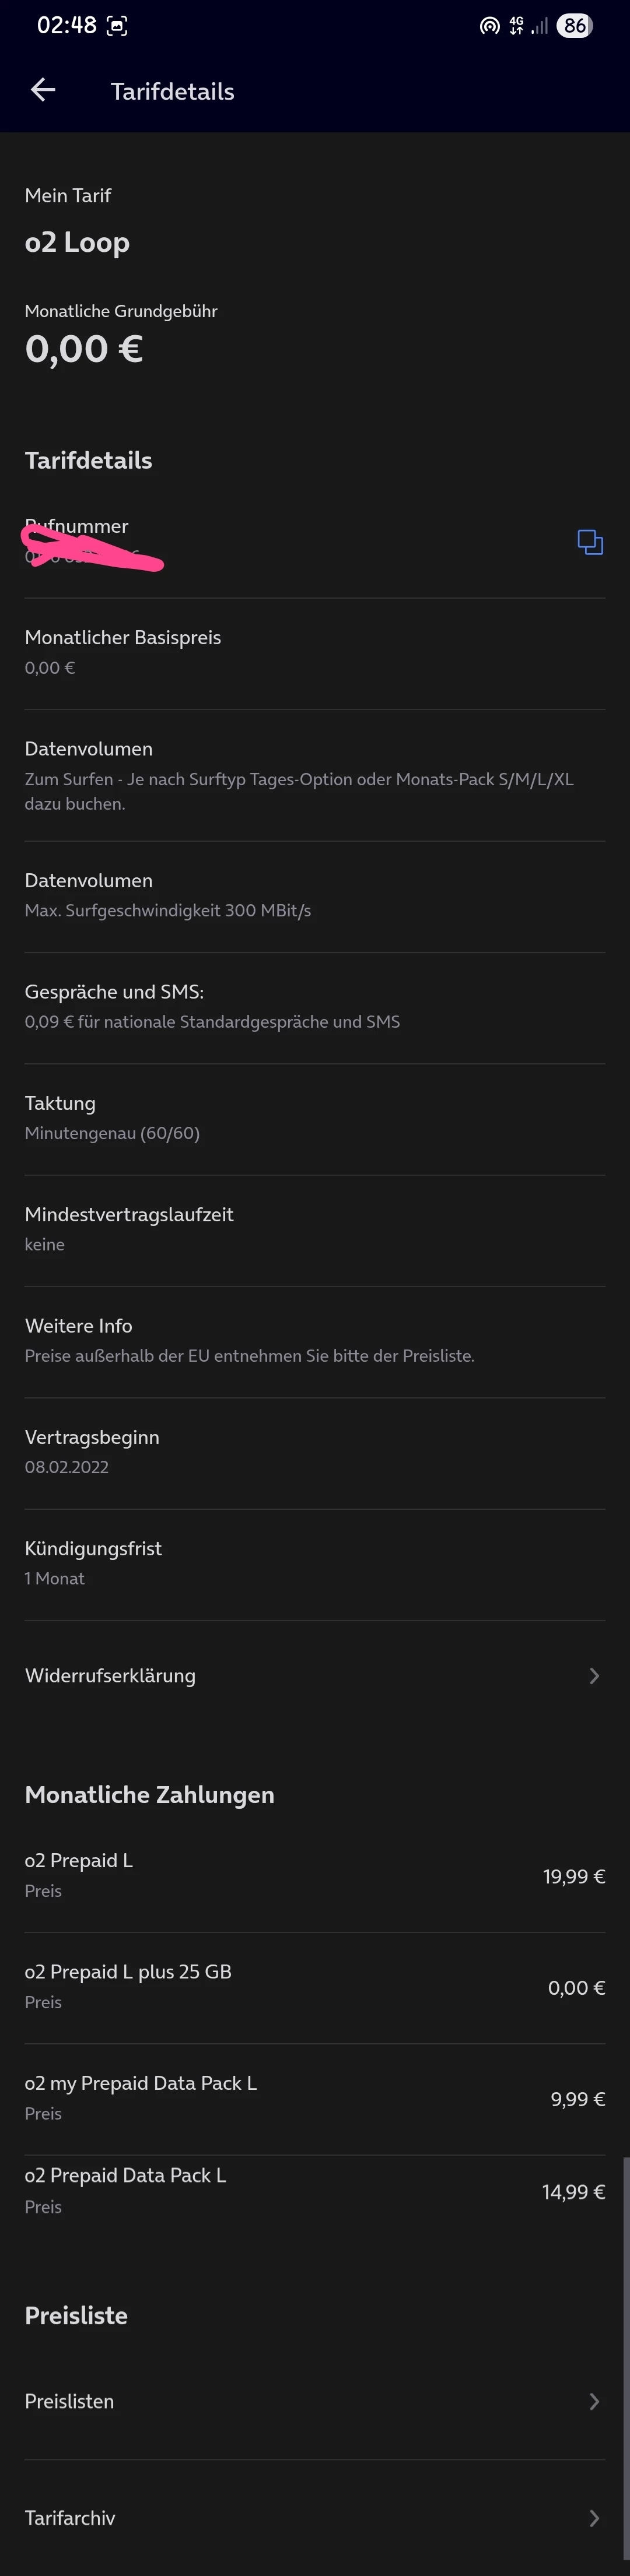Open the Preislisten link

tap(69, 2401)
